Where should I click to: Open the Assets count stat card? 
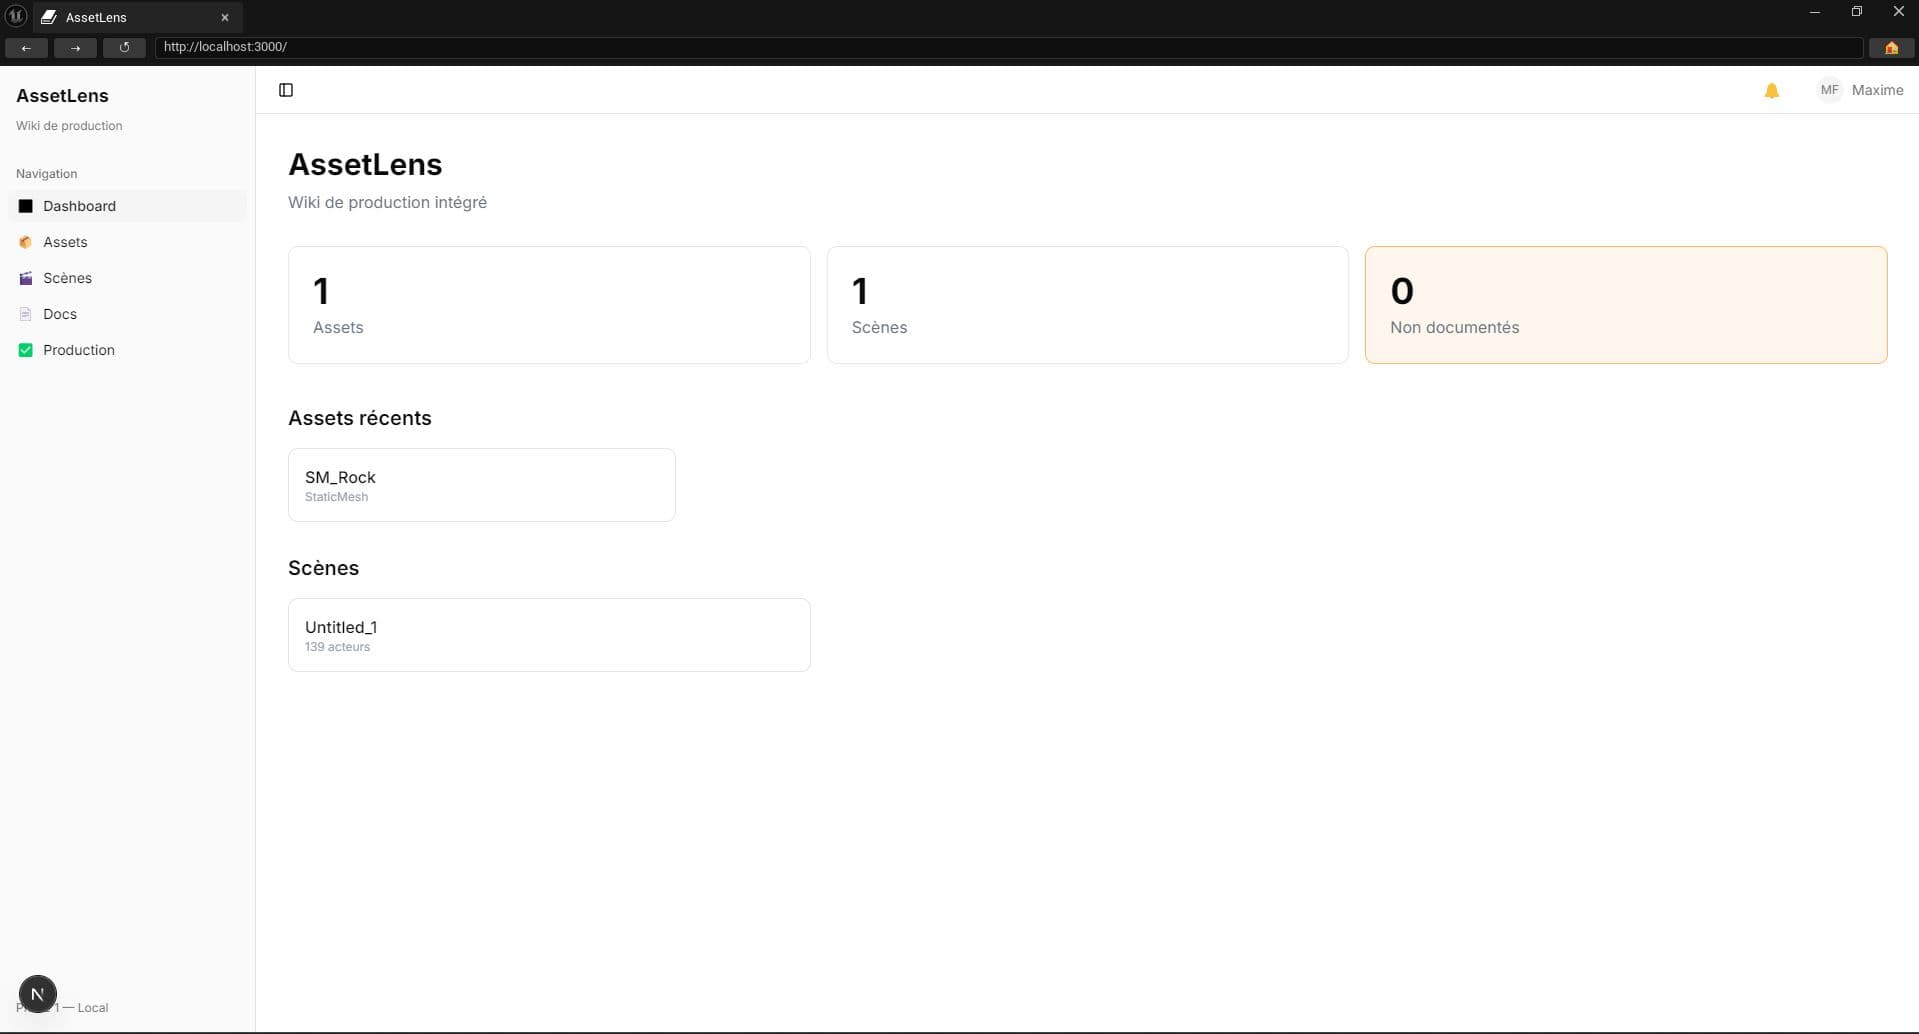click(549, 305)
